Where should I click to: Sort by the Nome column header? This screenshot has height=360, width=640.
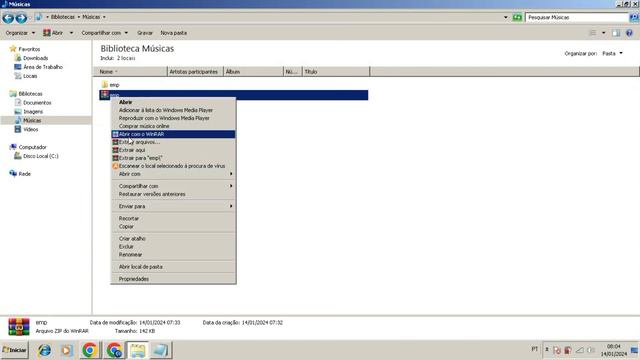[x=130, y=71]
